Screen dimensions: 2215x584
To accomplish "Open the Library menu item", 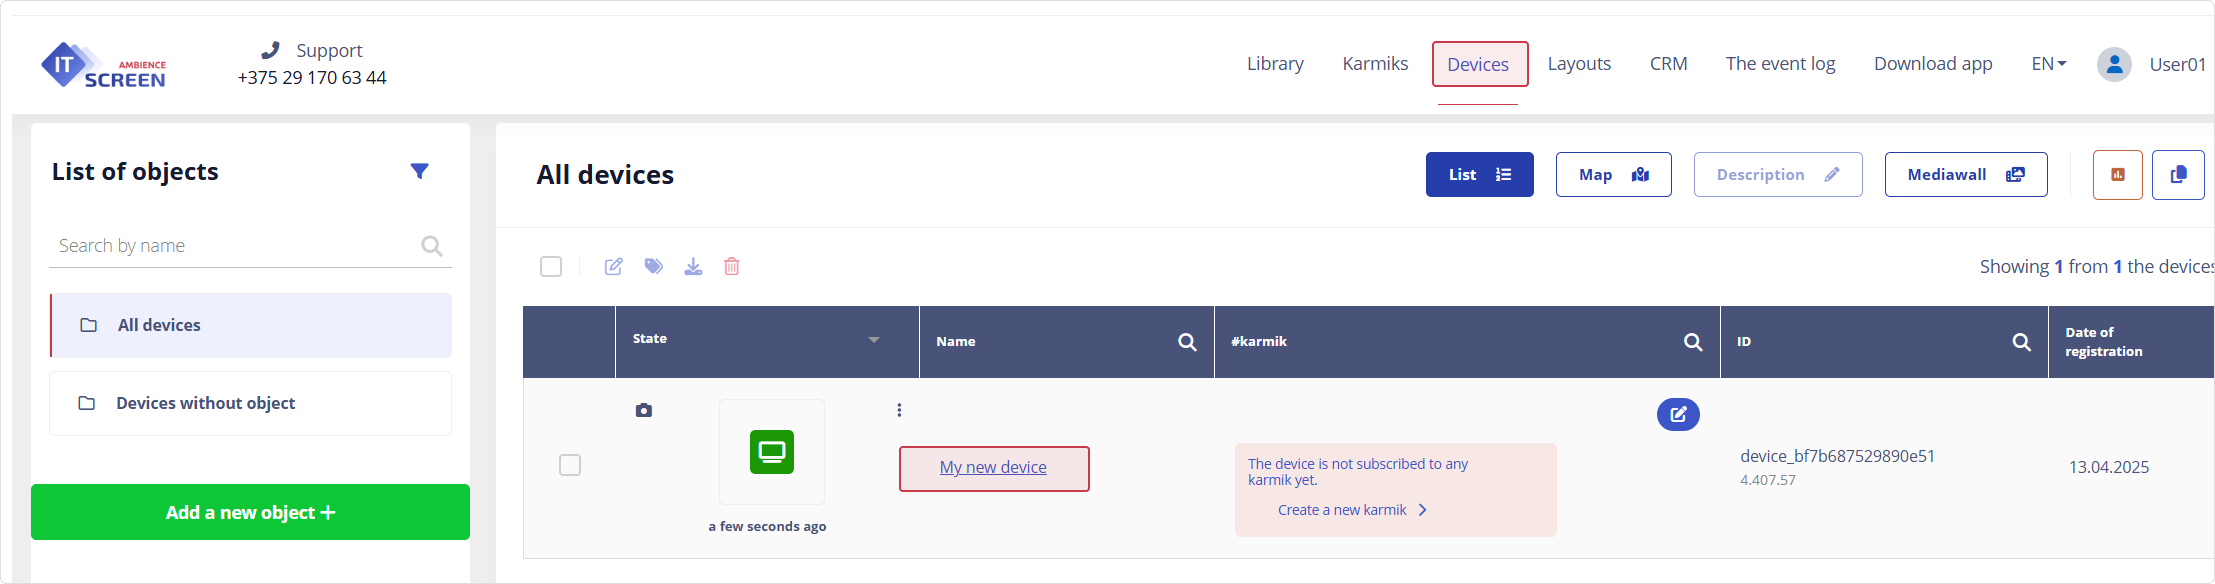I will pyautogui.click(x=1275, y=64).
